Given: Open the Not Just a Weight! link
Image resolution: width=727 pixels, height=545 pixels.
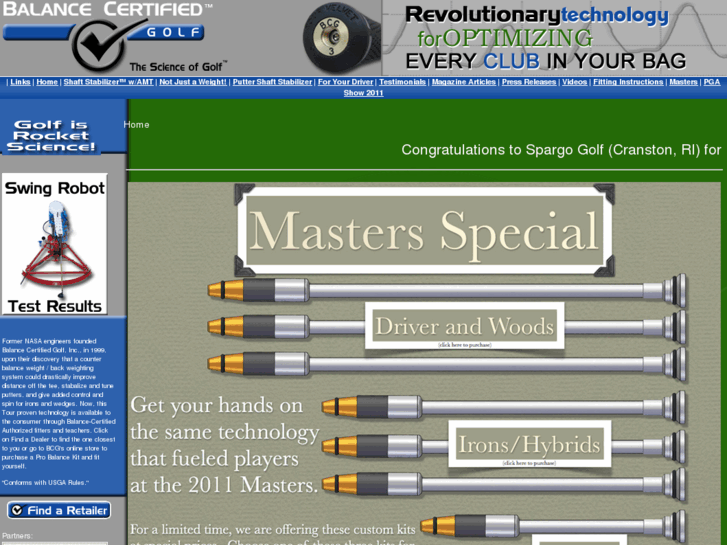Looking at the screenshot, I should click(x=193, y=82).
